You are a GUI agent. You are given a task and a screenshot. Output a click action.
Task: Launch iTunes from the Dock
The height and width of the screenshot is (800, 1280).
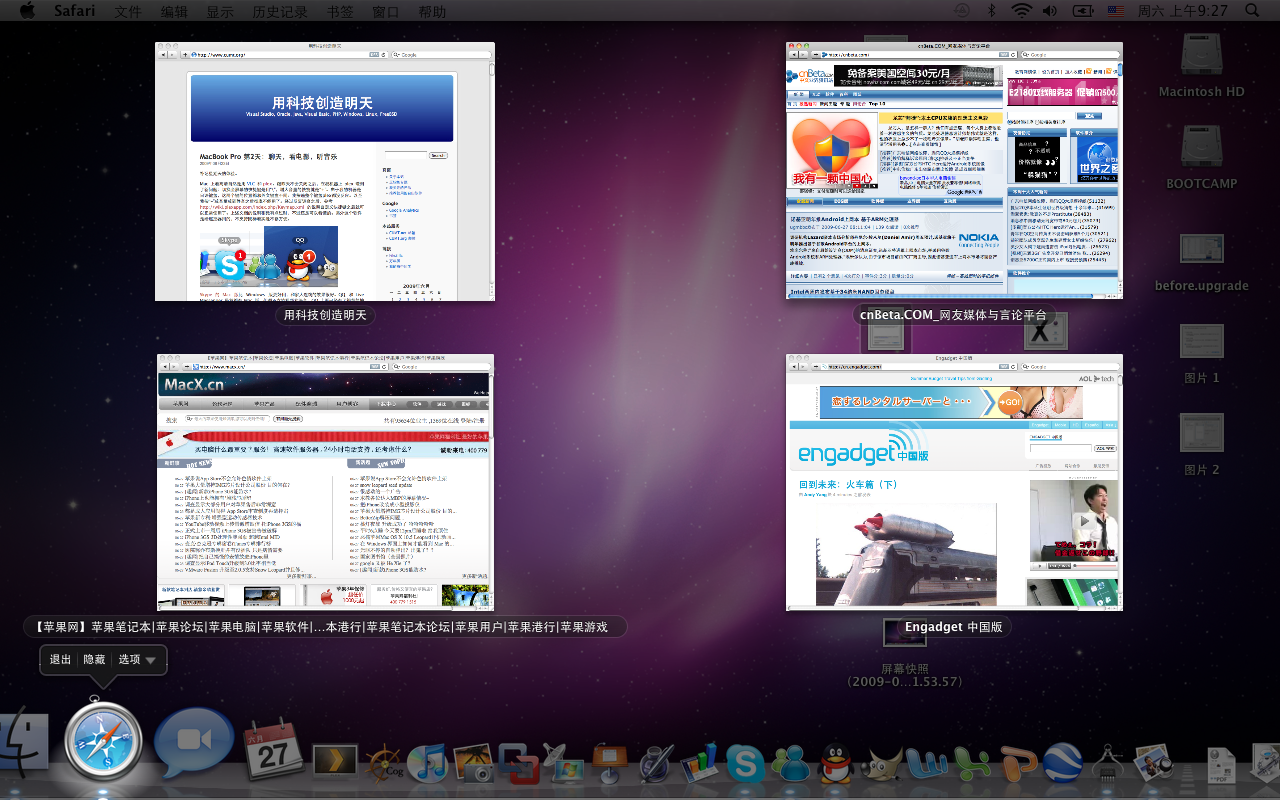click(x=428, y=762)
